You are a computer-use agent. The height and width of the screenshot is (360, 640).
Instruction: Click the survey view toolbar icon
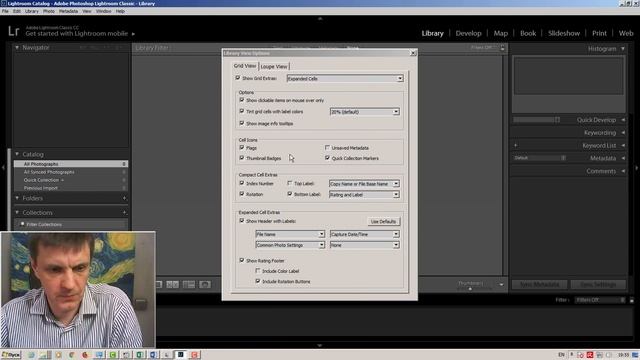[189, 284]
